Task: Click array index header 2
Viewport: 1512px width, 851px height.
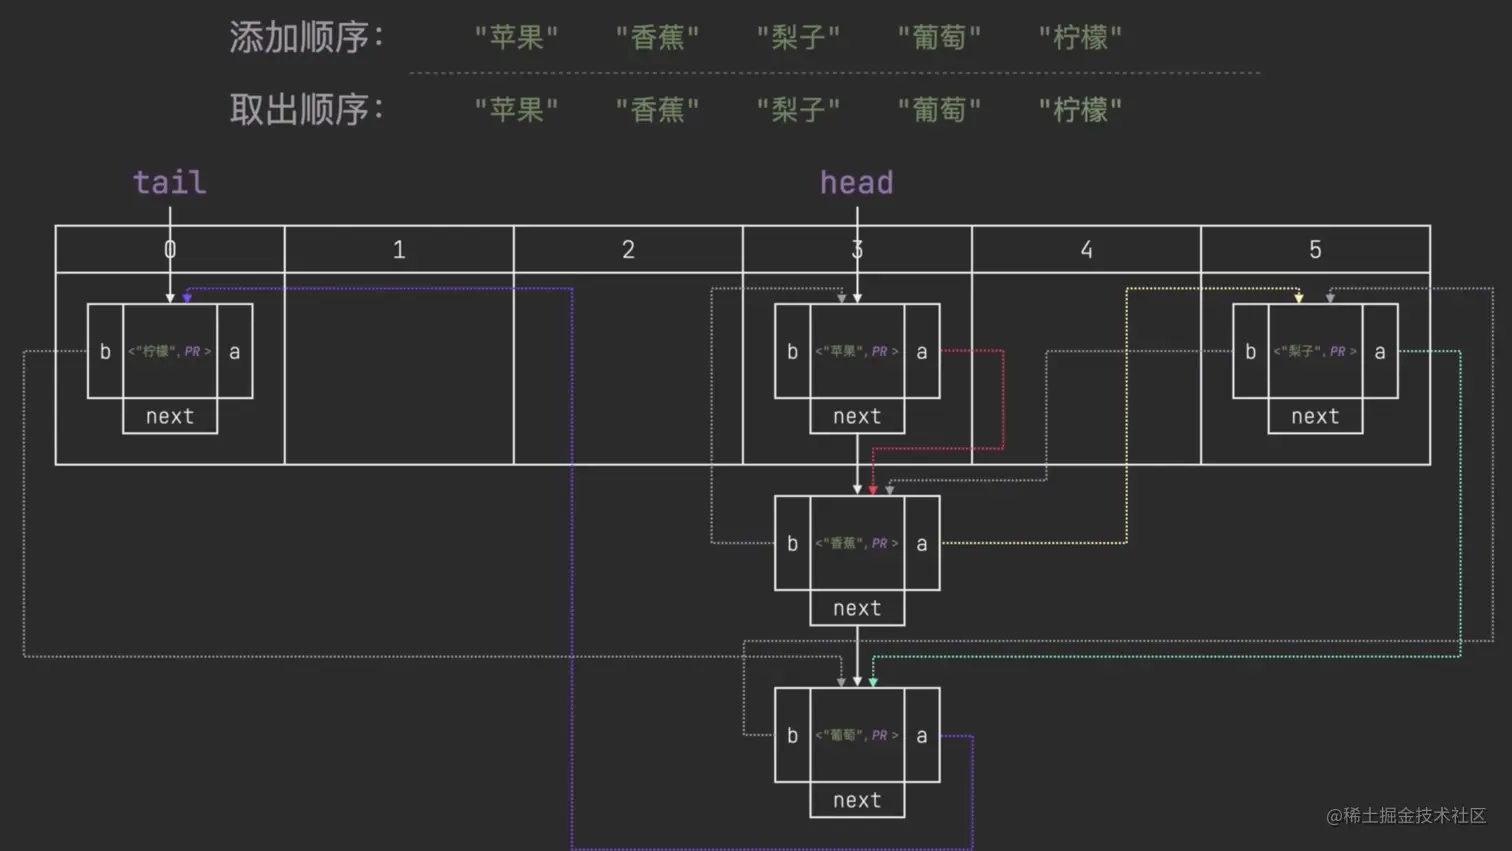Action: [628, 249]
